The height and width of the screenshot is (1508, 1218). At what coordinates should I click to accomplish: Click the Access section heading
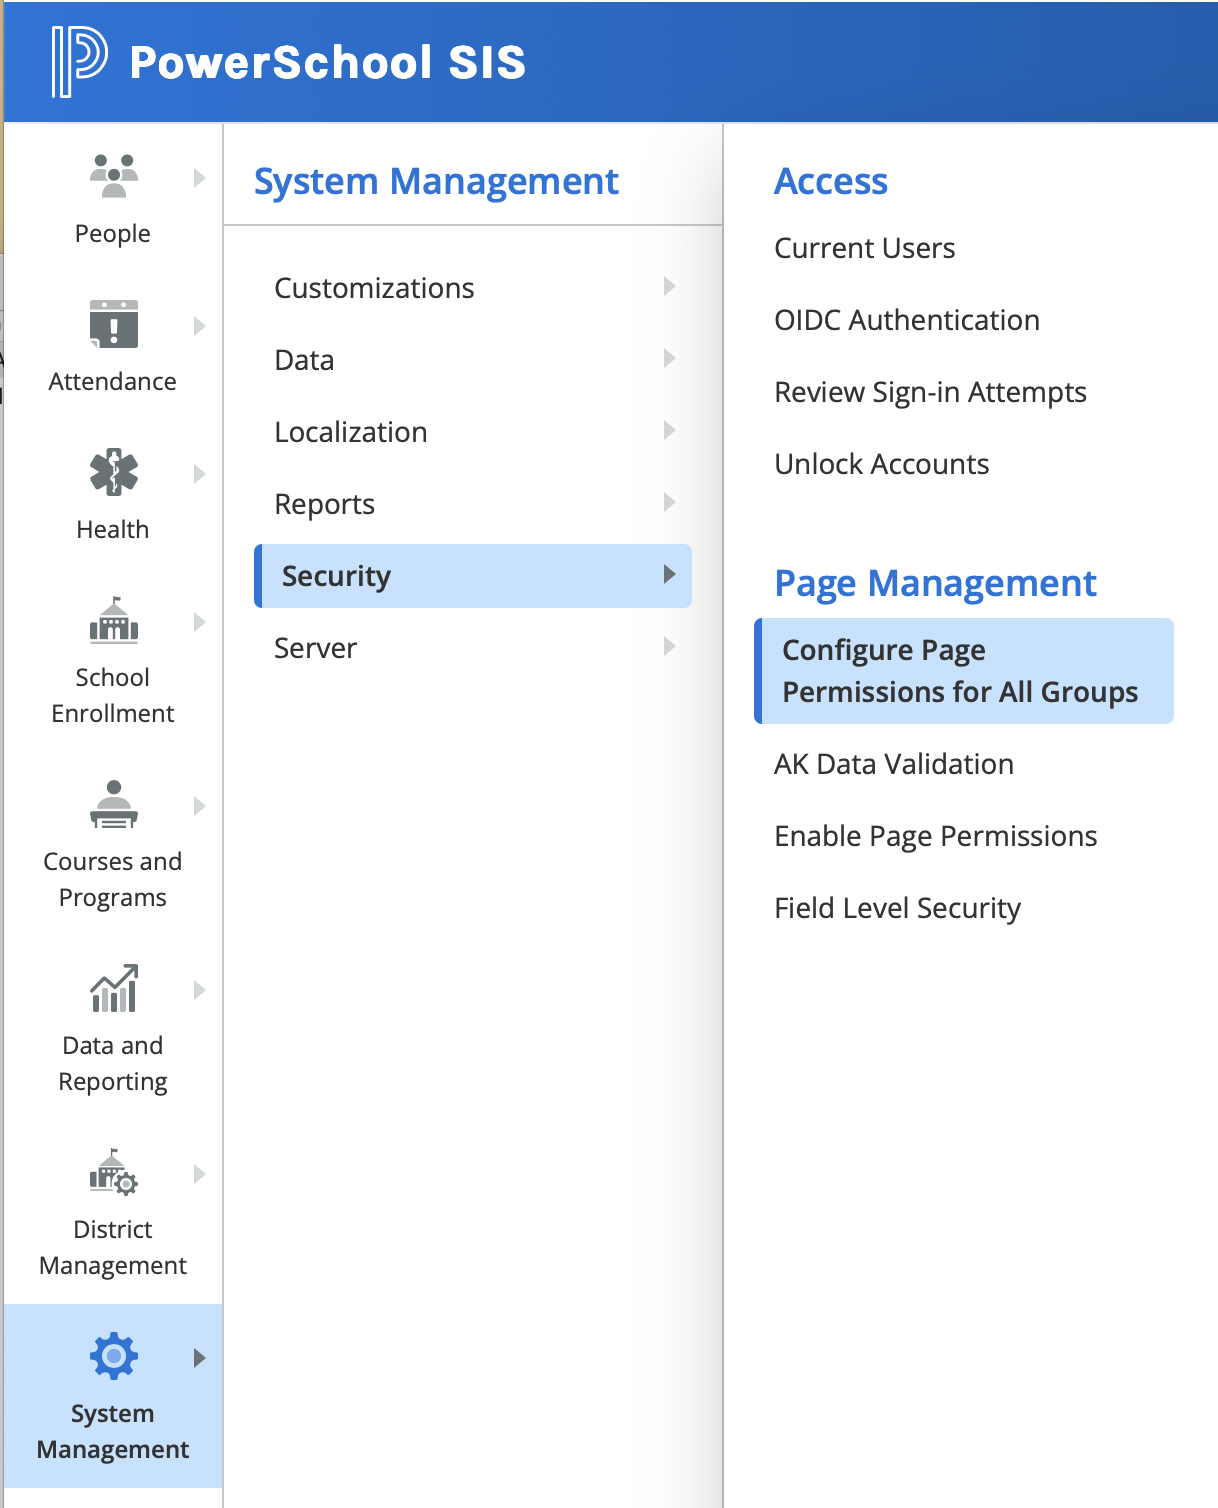pos(831,181)
